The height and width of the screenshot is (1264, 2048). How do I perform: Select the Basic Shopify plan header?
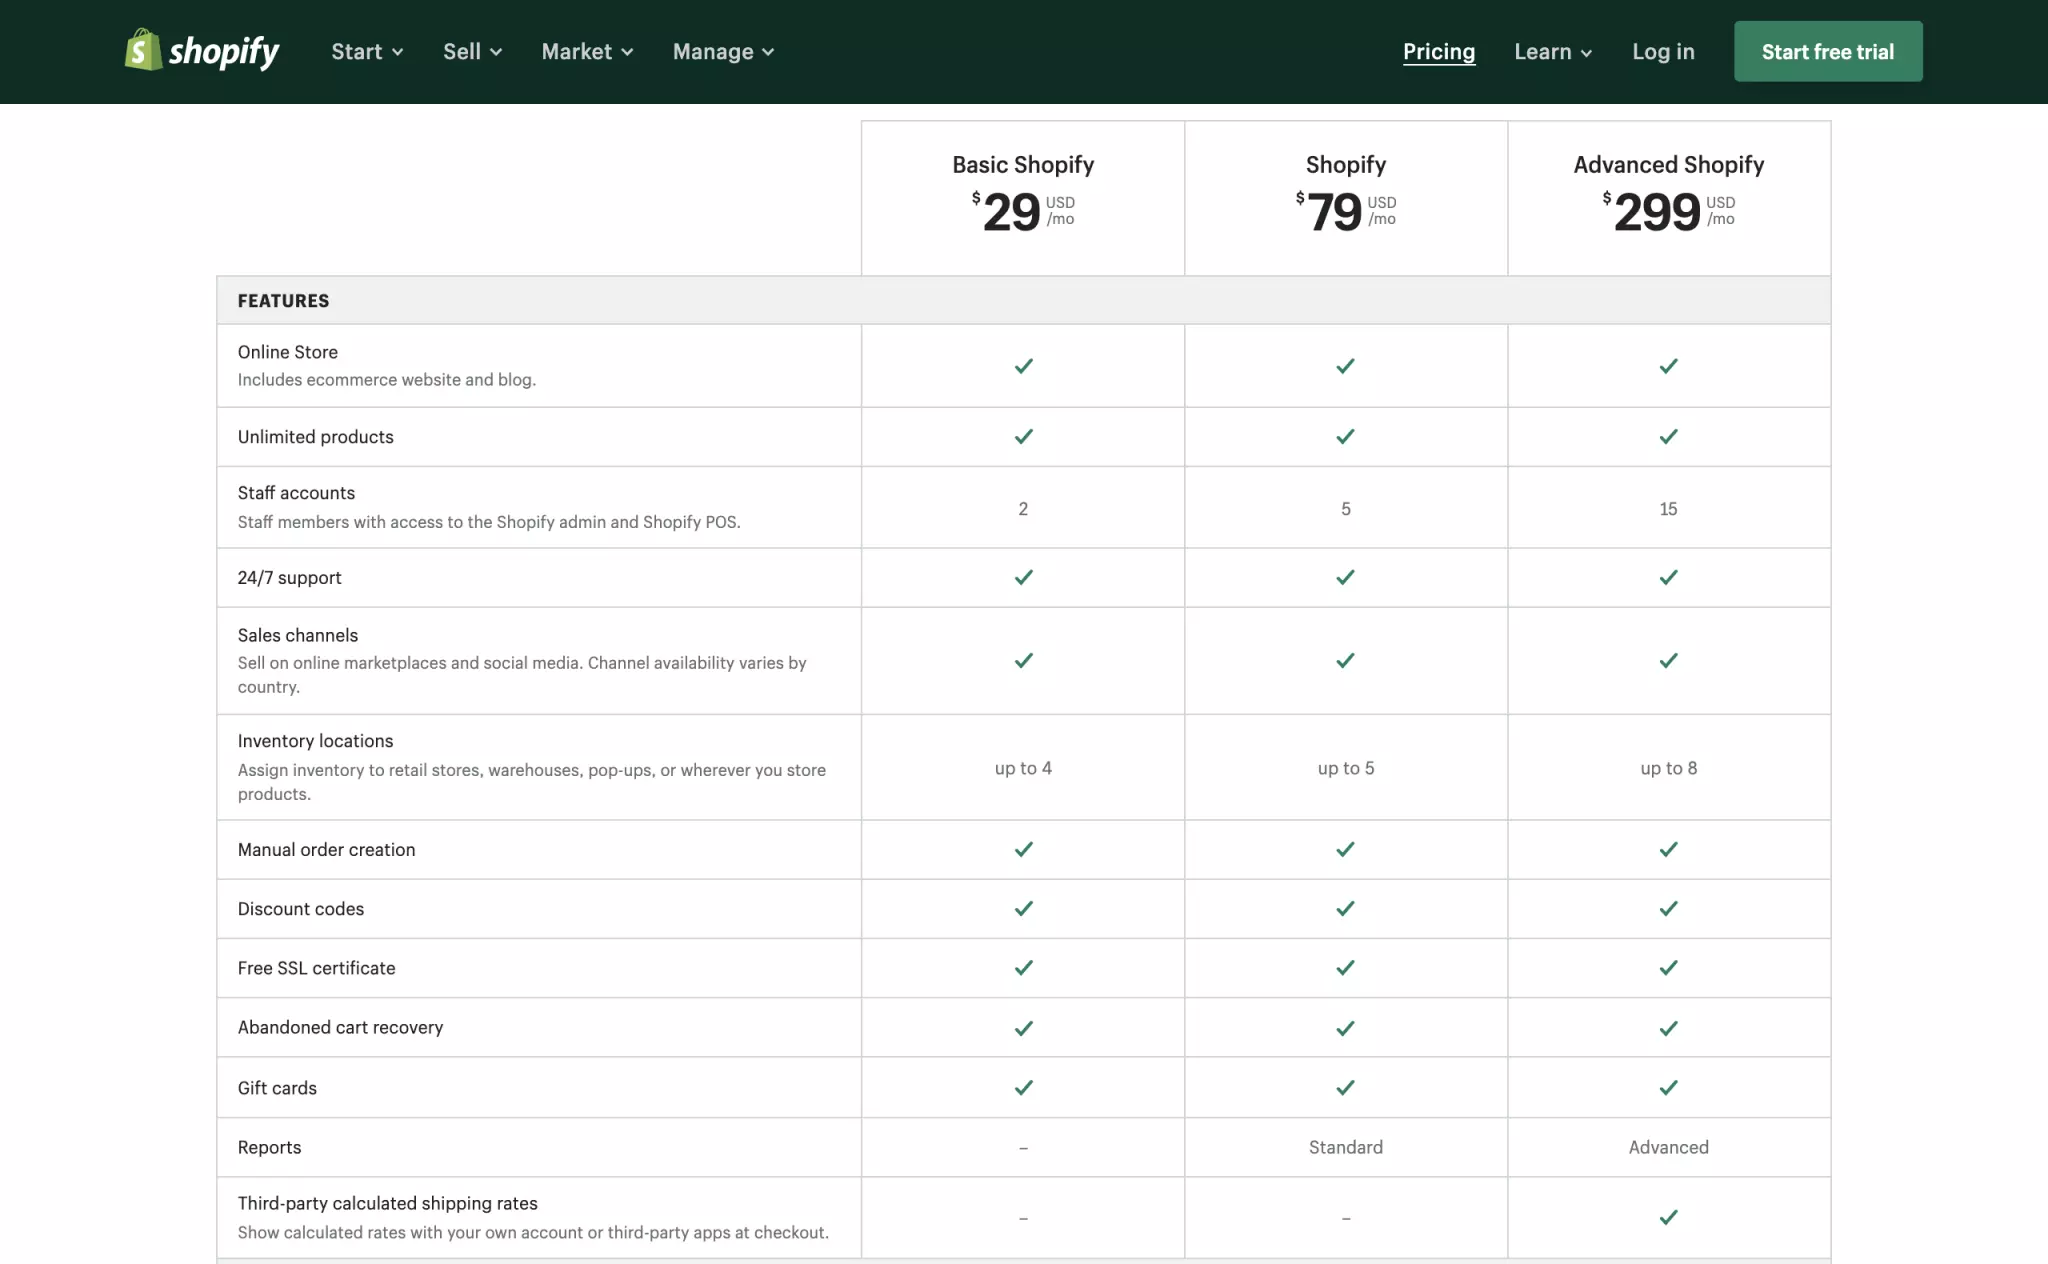(1023, 164)
